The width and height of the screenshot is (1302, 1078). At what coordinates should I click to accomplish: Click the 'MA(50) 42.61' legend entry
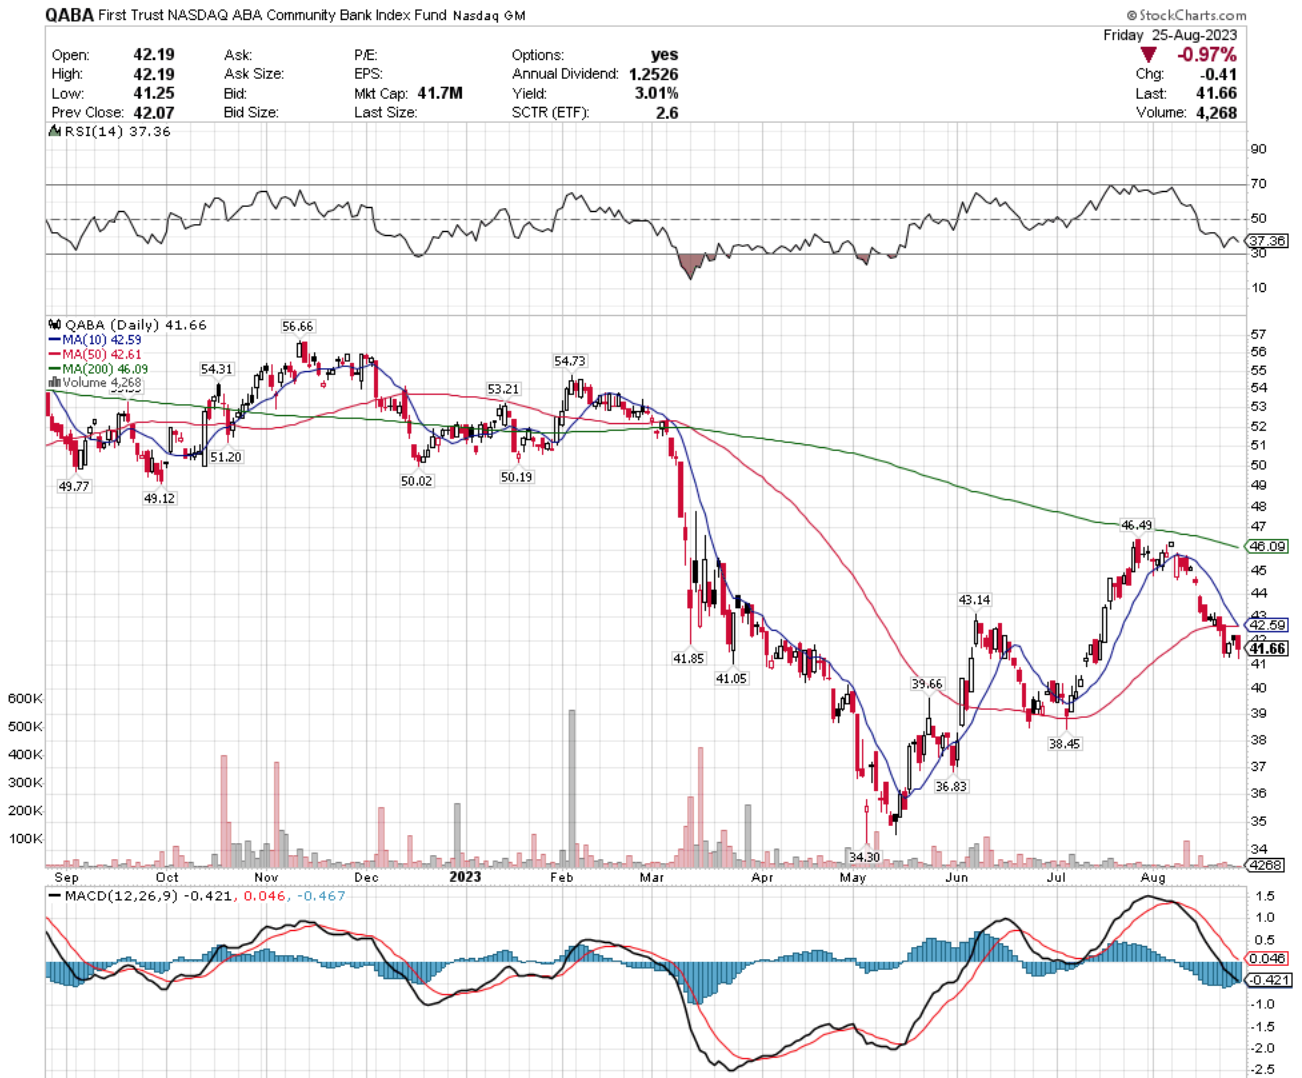102,354
